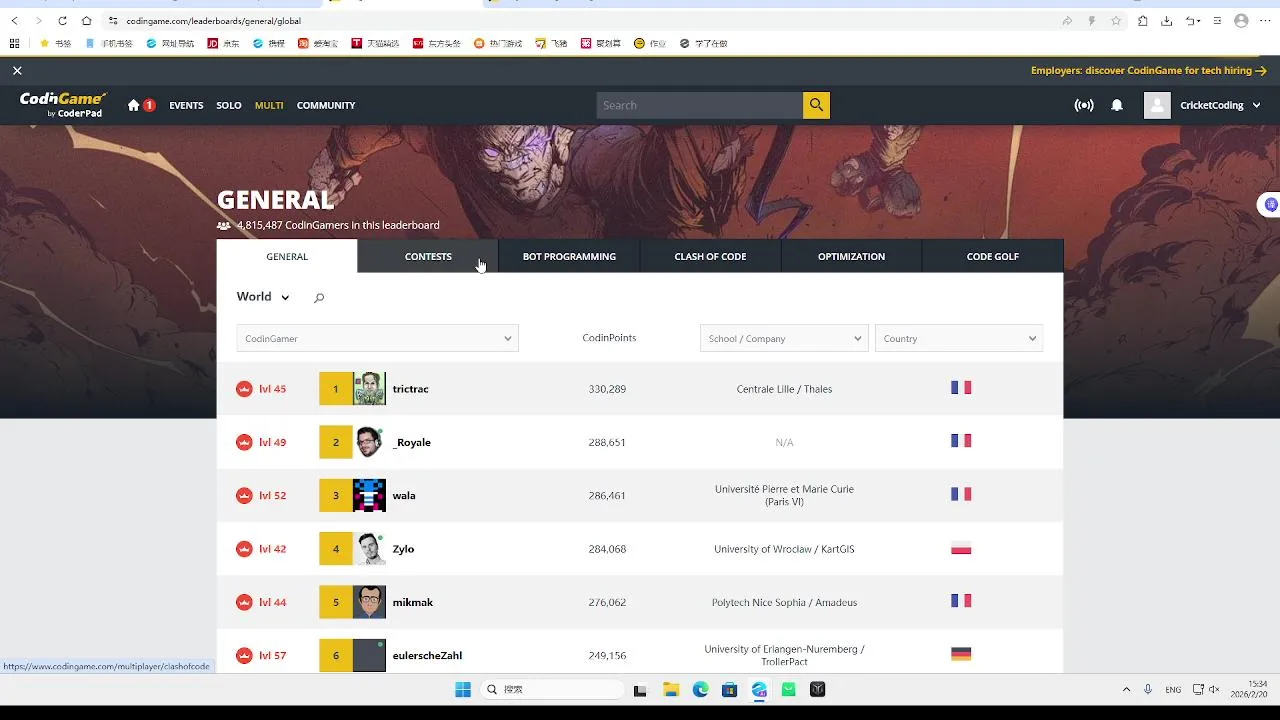Open the 天猫精选 bookmark

[x=375, y=43]
